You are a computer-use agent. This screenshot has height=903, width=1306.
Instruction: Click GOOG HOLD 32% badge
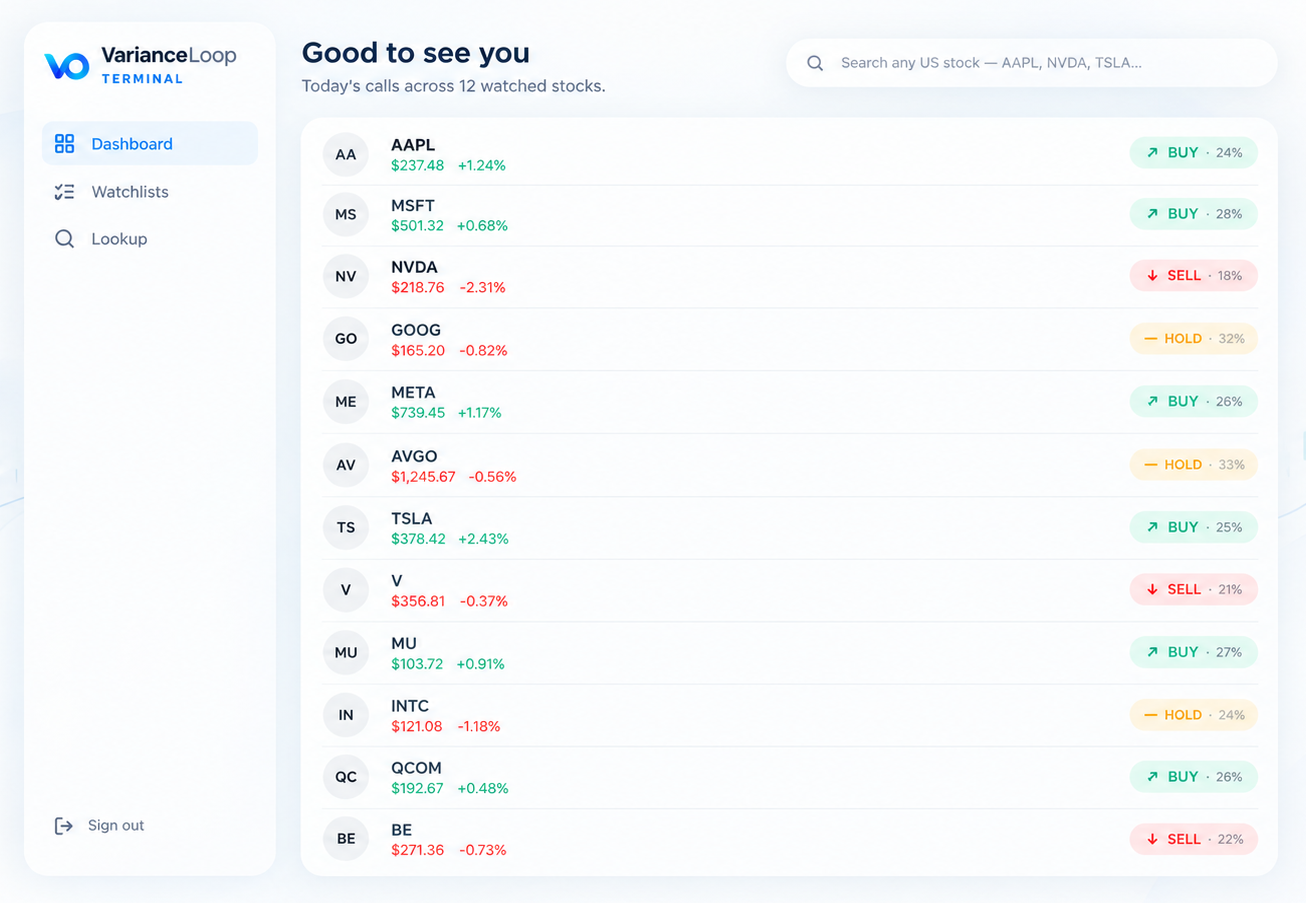tap(1194, 339)
